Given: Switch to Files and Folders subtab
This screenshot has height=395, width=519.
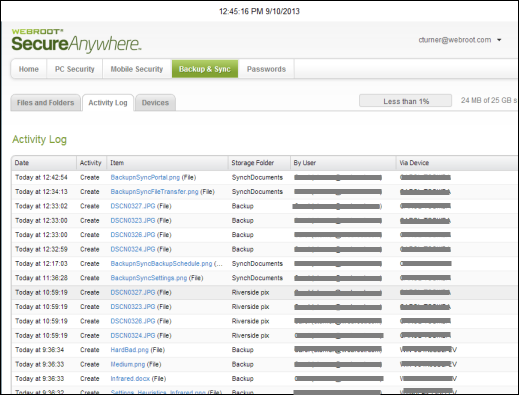Looking at the screenshot, I should [45, 103].
